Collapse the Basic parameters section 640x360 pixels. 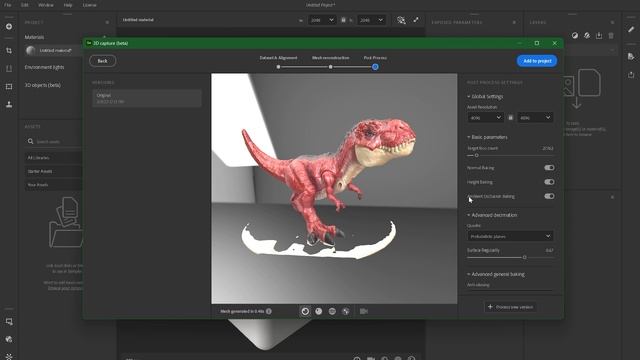[x=487, y=137]
